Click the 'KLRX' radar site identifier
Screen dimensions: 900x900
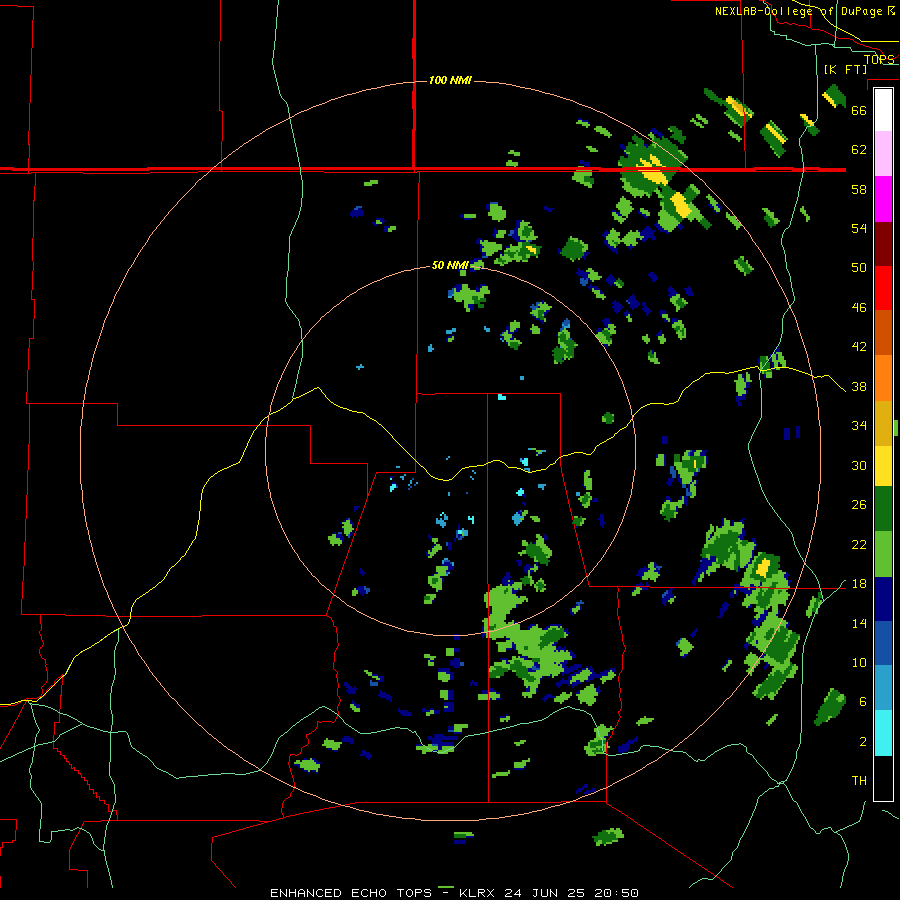[476, 893]
